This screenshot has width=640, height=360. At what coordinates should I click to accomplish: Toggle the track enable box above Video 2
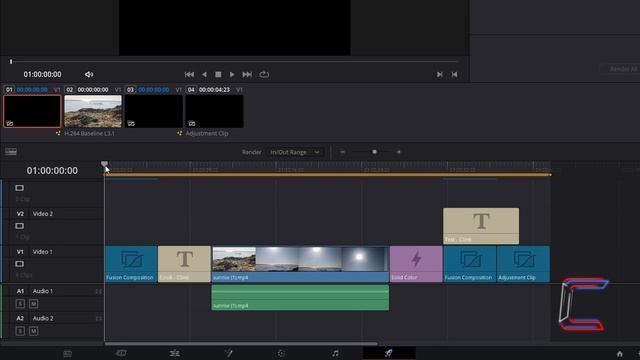[19, 188]
